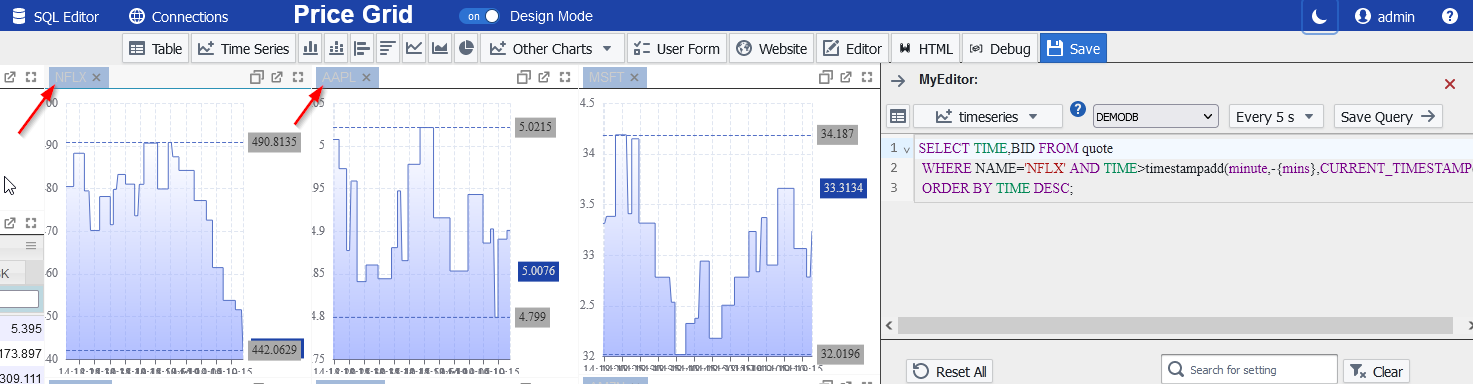
Task: Open help via the question mark icon
Action: click(x=1450, y=16)
